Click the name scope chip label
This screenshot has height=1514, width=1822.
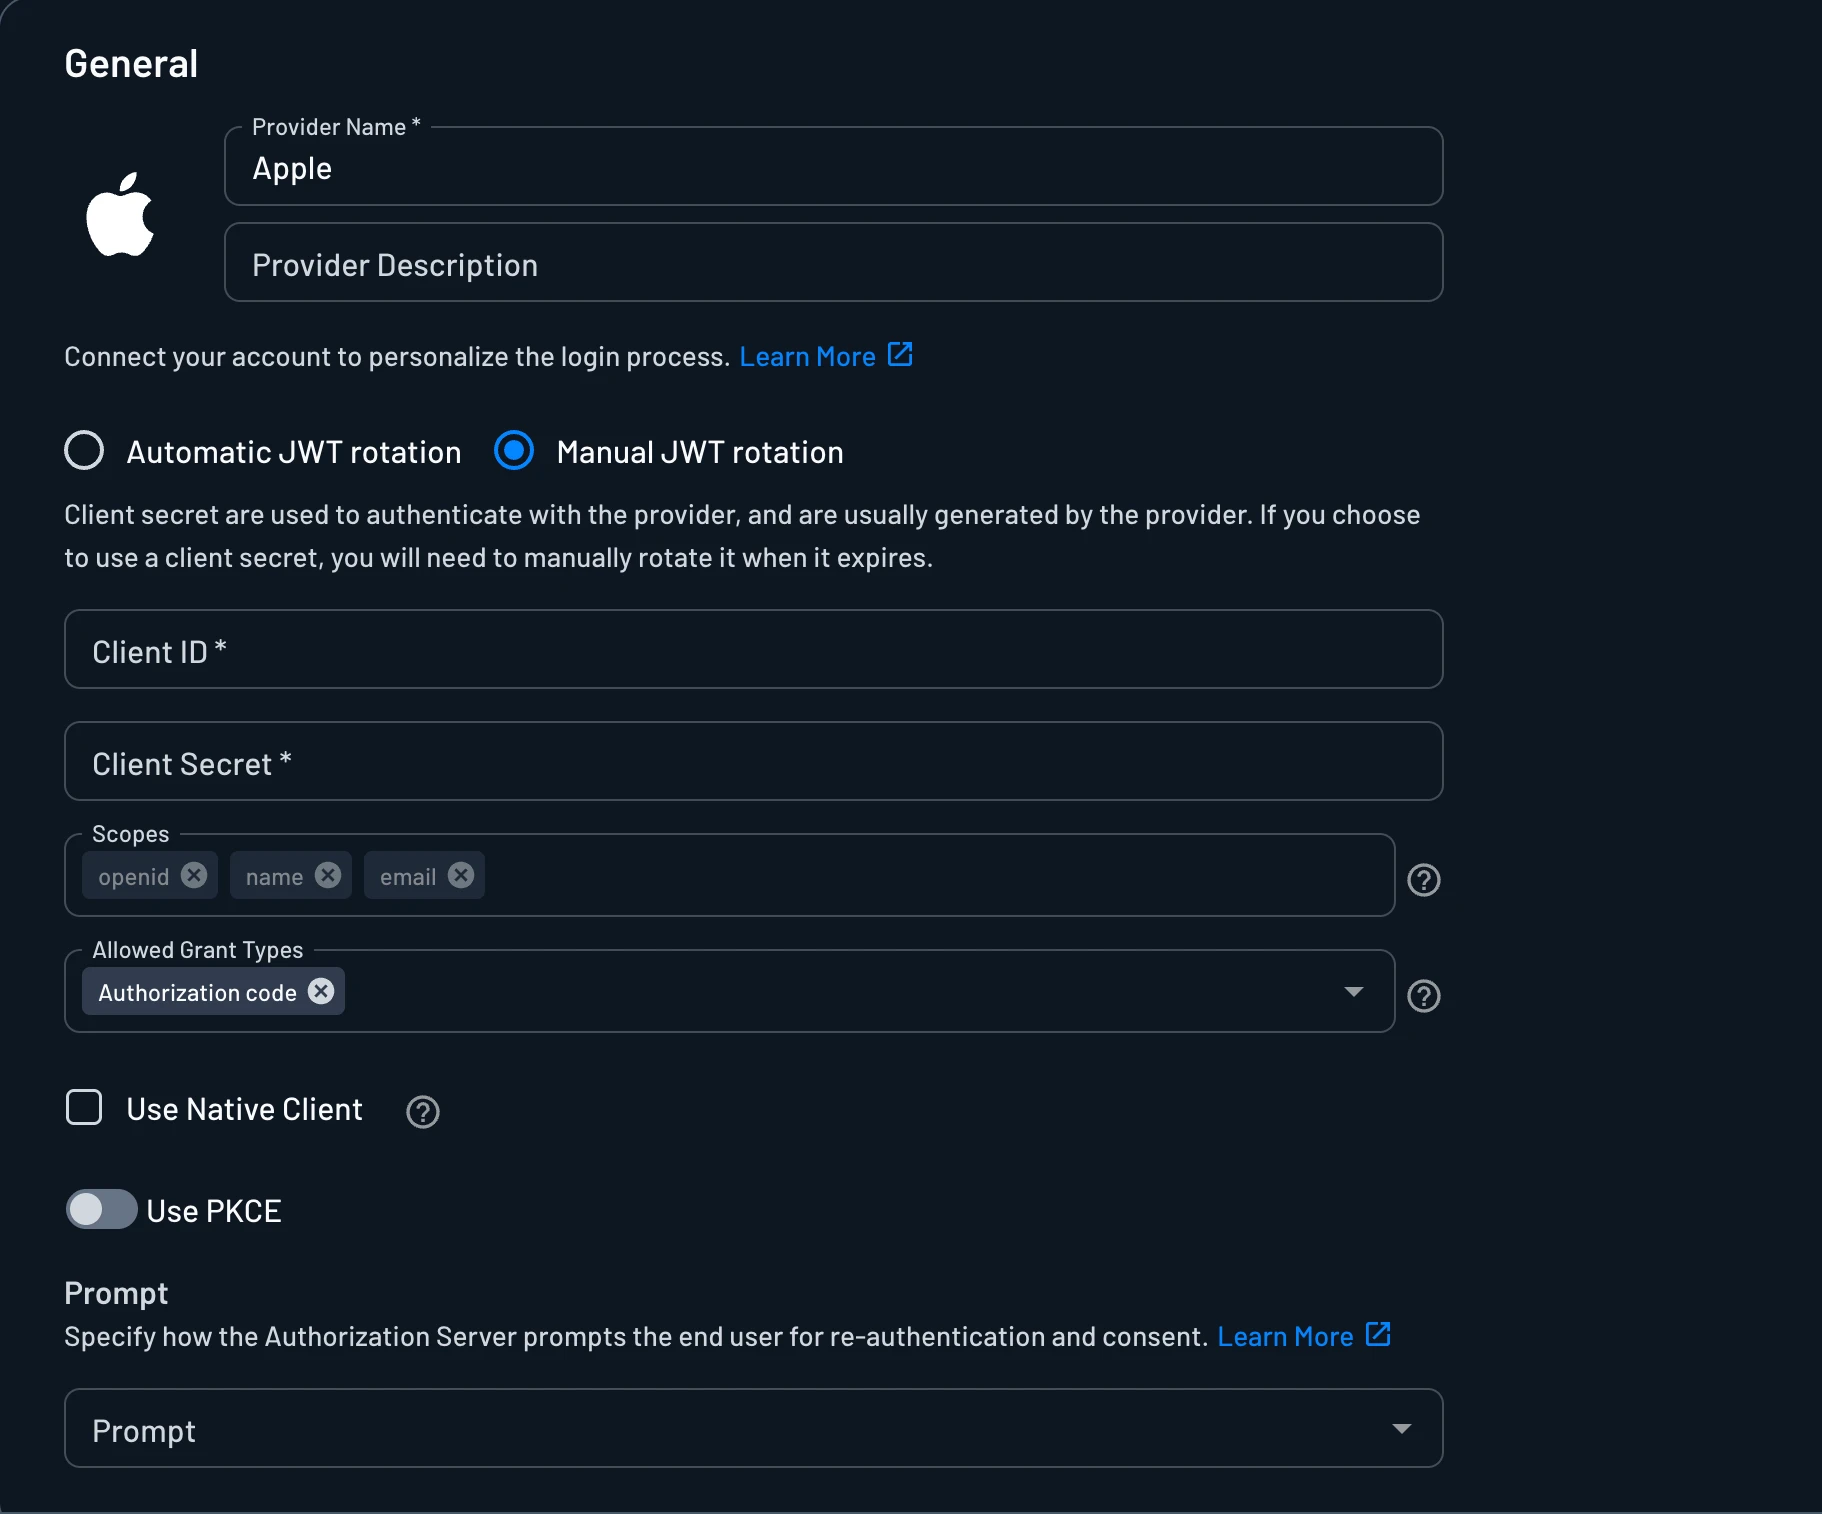[274, 877]
